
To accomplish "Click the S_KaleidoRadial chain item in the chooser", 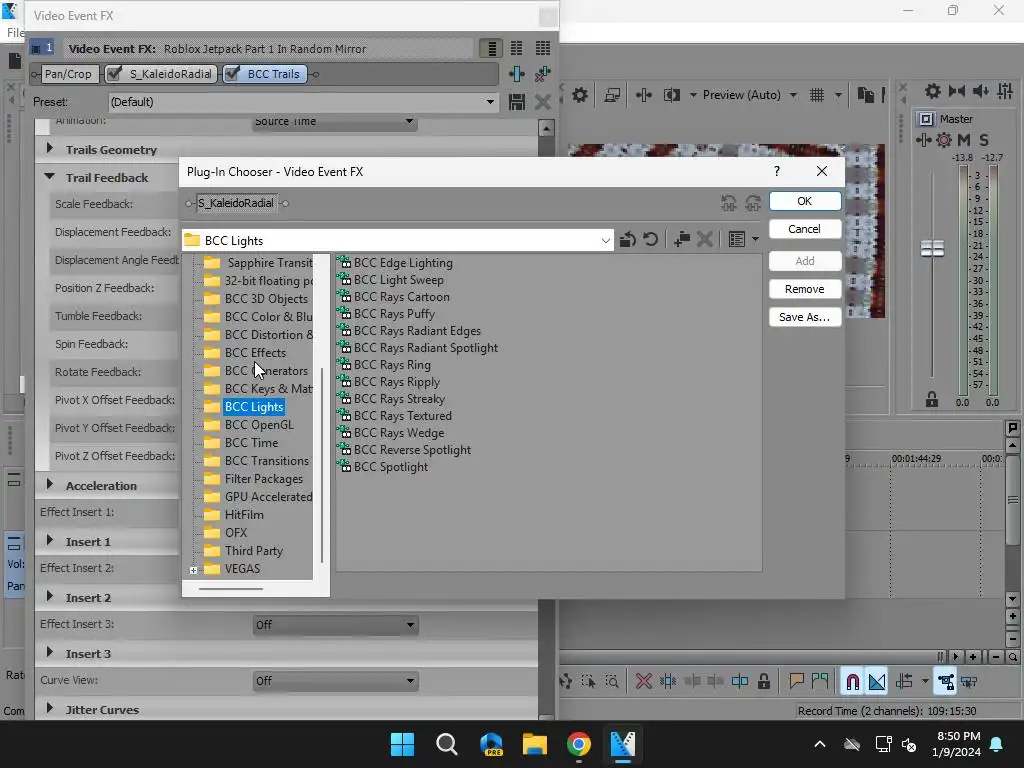I will click(x=236, y=203).
